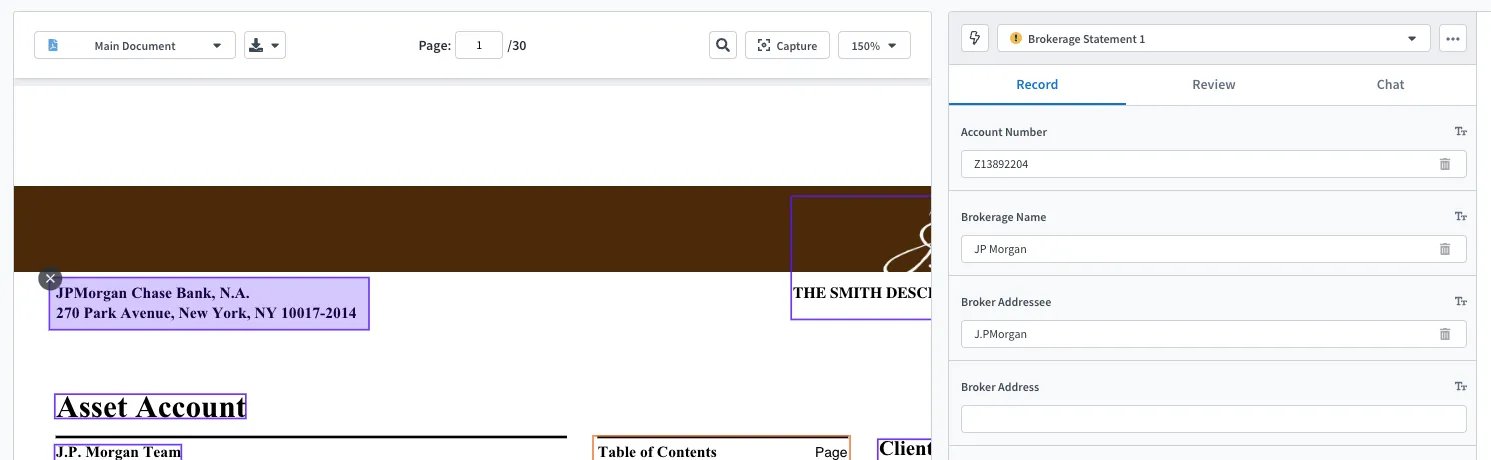The height and width of the screenshot is (460, 1491).
Task: Select the J.P. Morgan Team text box
Action: click(x=118, y=452)
